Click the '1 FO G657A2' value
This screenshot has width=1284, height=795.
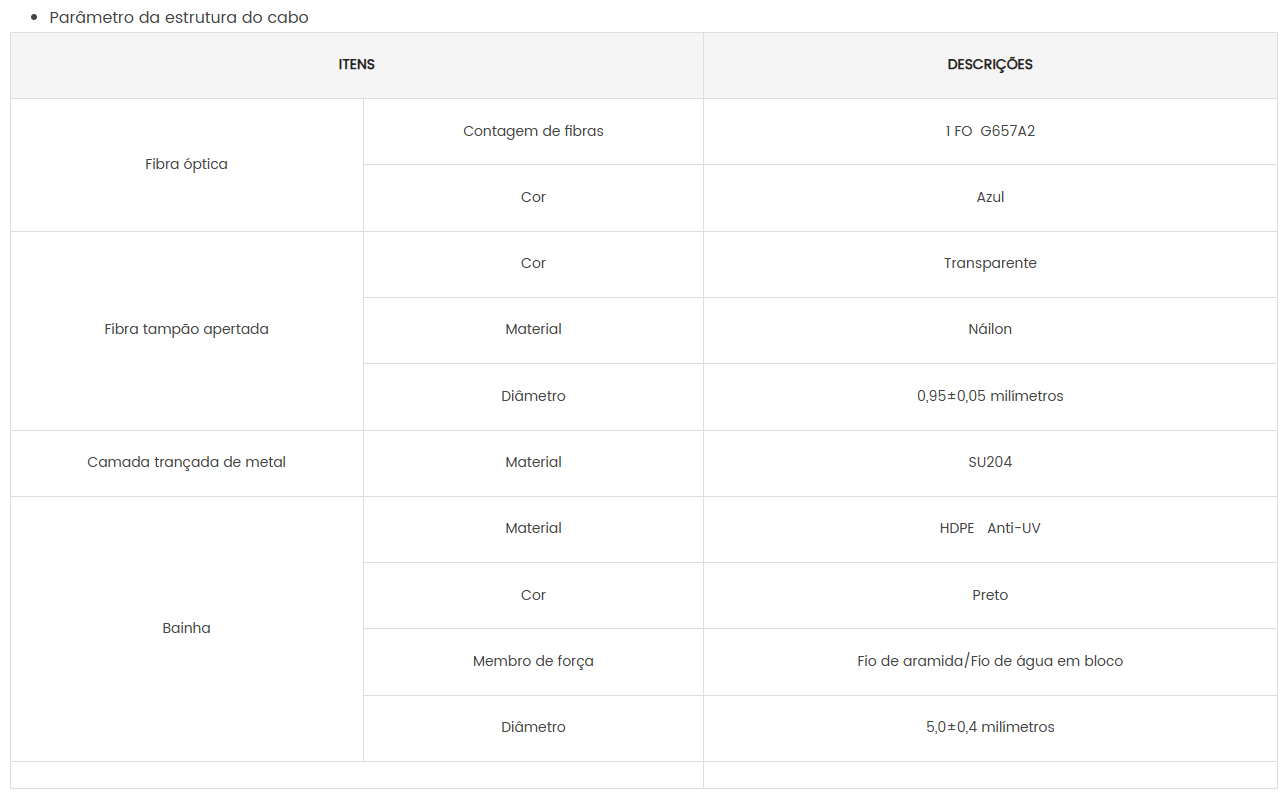click(x=990, y=131)
